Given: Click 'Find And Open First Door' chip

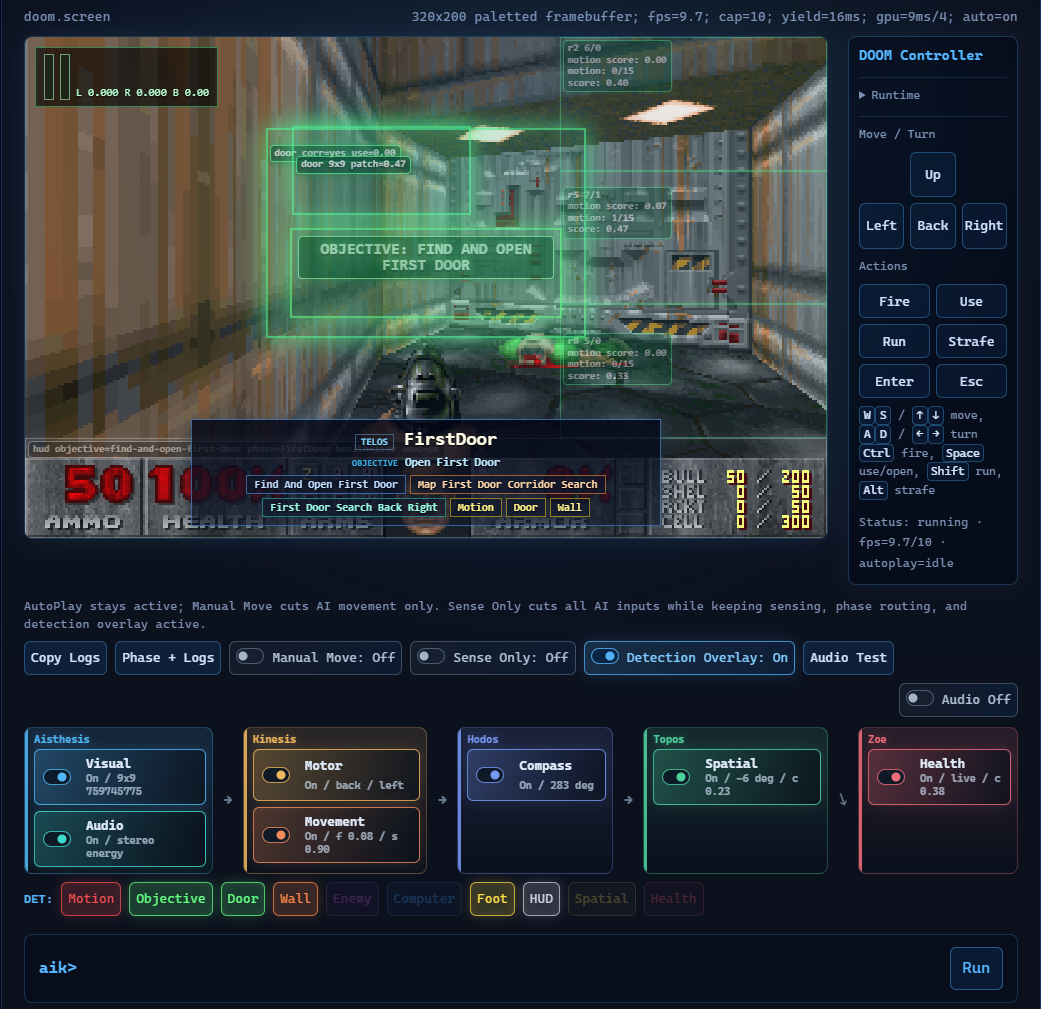Looking at the screenshot, I should pos(326,485).
